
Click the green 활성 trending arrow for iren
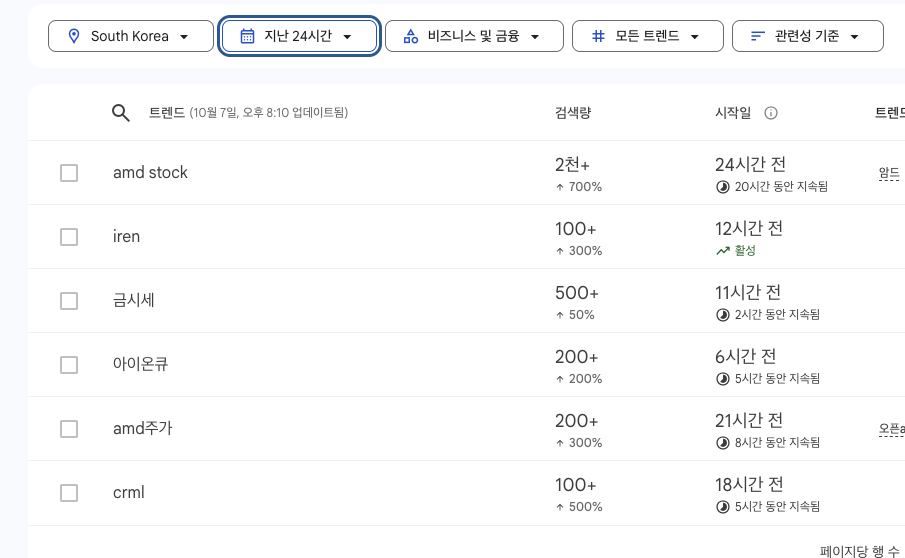pos(723,251)
